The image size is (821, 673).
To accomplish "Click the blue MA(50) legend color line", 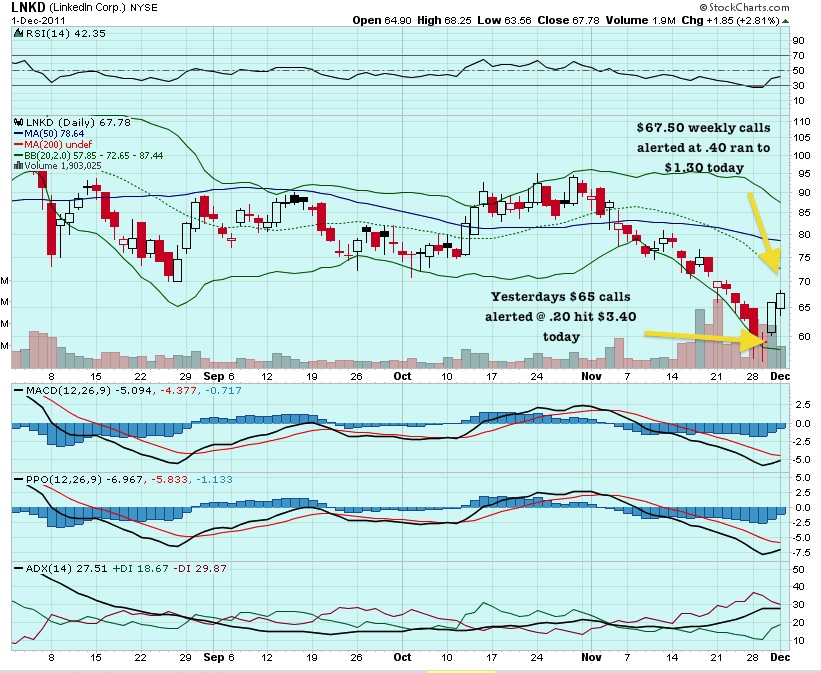I will click(16, 132).
